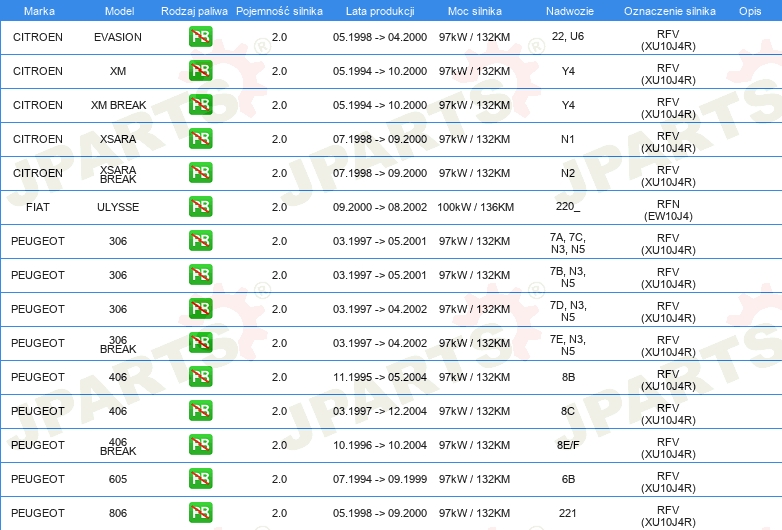Select the fuel icon in the Peugeot 306 BREAK row

click(200, 343)
